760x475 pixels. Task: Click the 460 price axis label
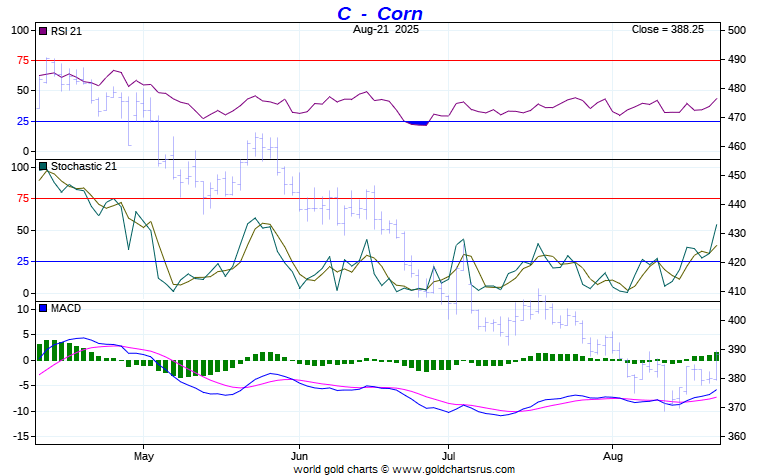736,146
